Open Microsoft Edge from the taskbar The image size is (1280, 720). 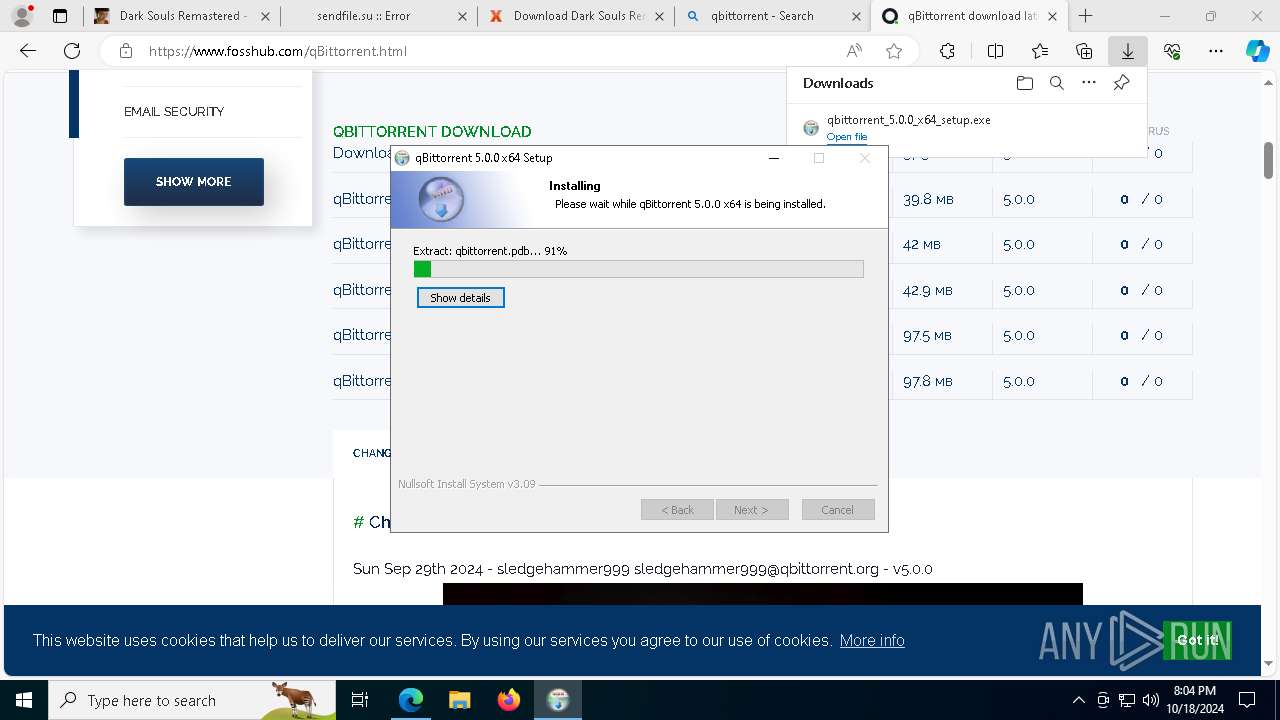[x=411, y=700]
